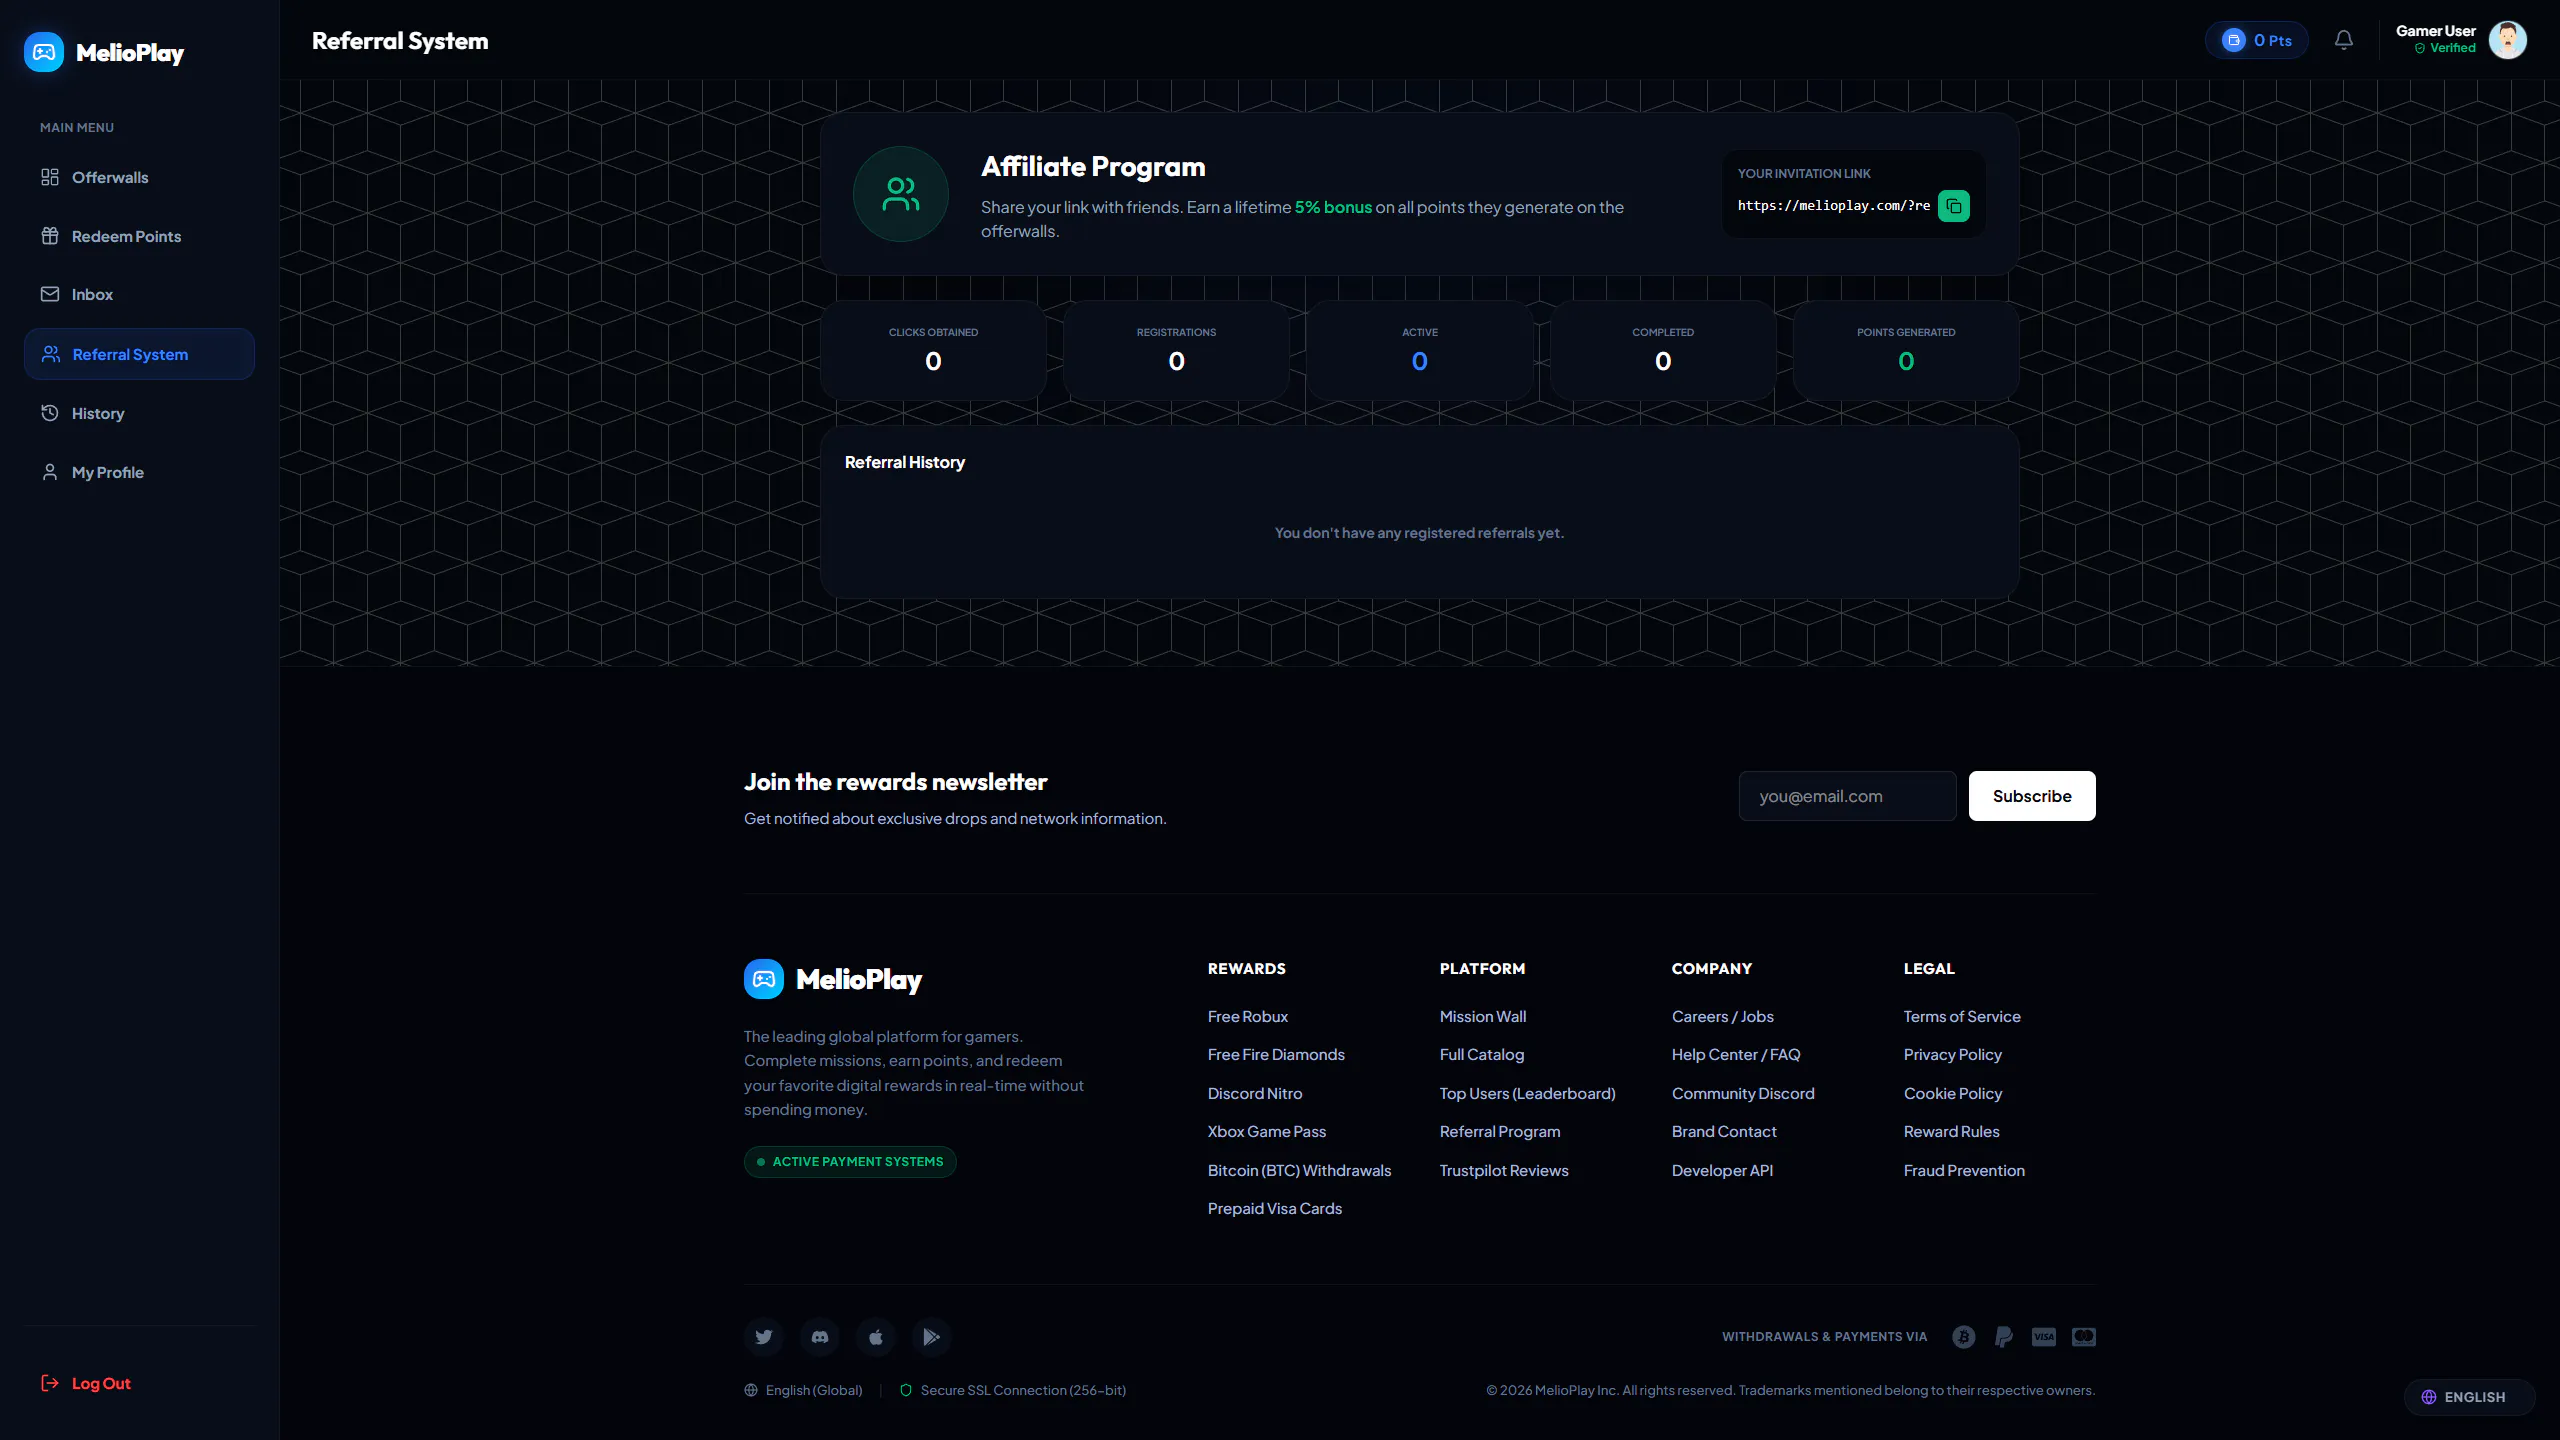This screenshot has height=1440, width=2560.
Task: Click the PayPal payment icon
Action: click(2004, 1337)
